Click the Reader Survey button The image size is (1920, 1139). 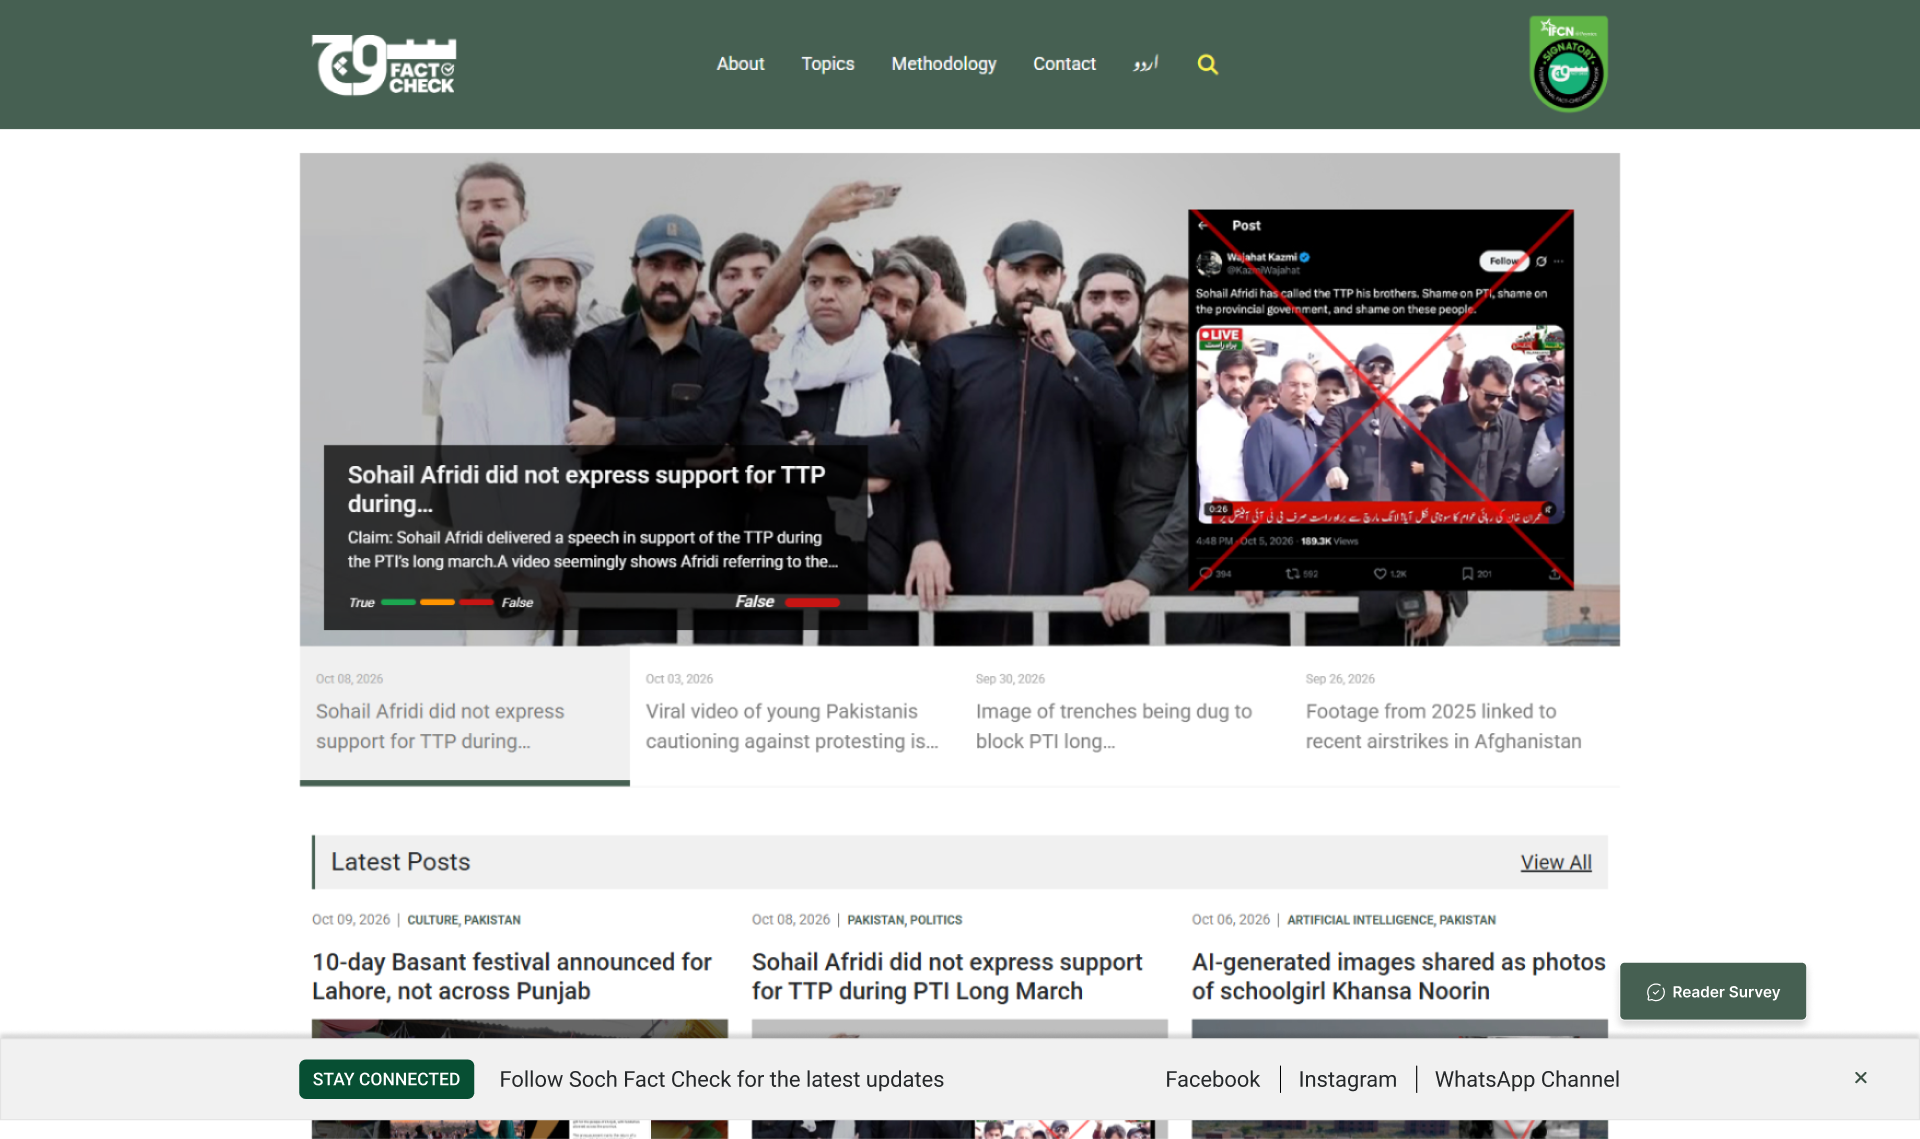pyautogui.click(x=1712, y=991)
